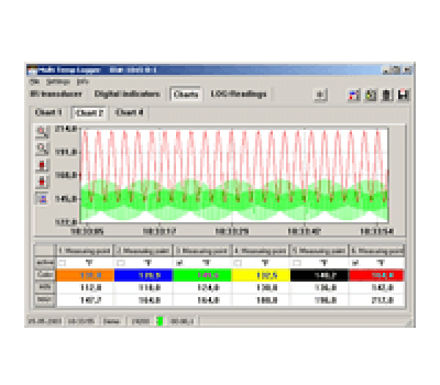Click the 1 Measuring point column header
The image size is (440, 385).
click(x=85, y=250)
